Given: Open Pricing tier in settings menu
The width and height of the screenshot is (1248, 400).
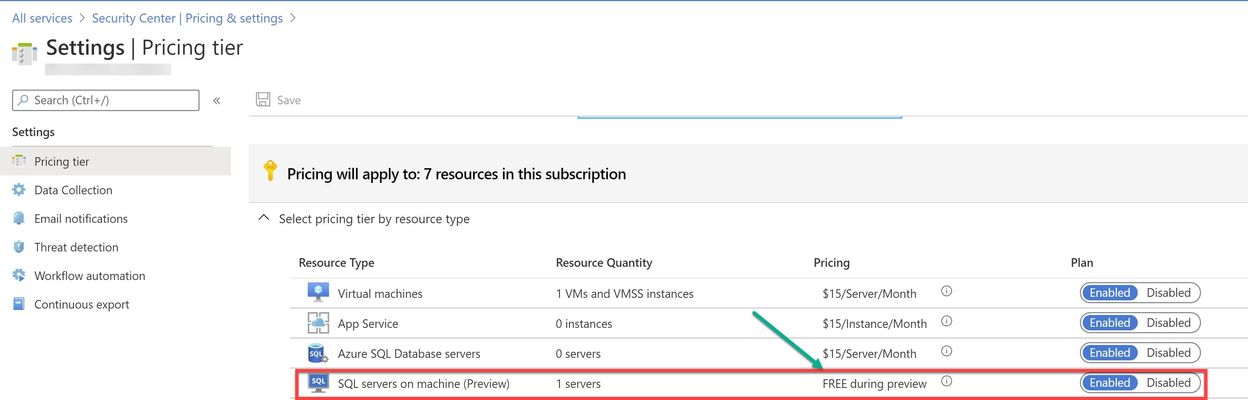Looking at the screenshot, I should click(115, 161).
